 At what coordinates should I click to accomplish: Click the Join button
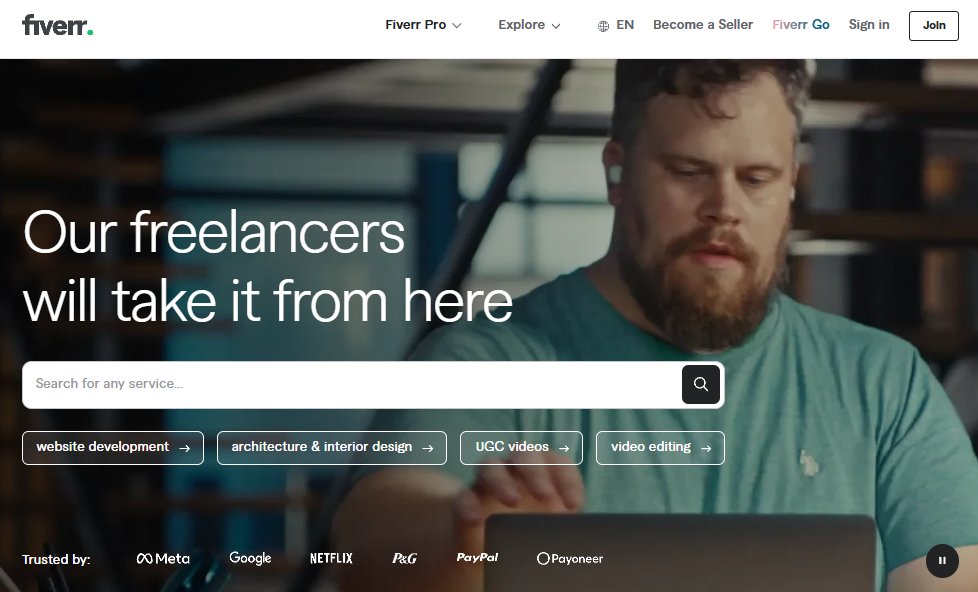(934, 26)
